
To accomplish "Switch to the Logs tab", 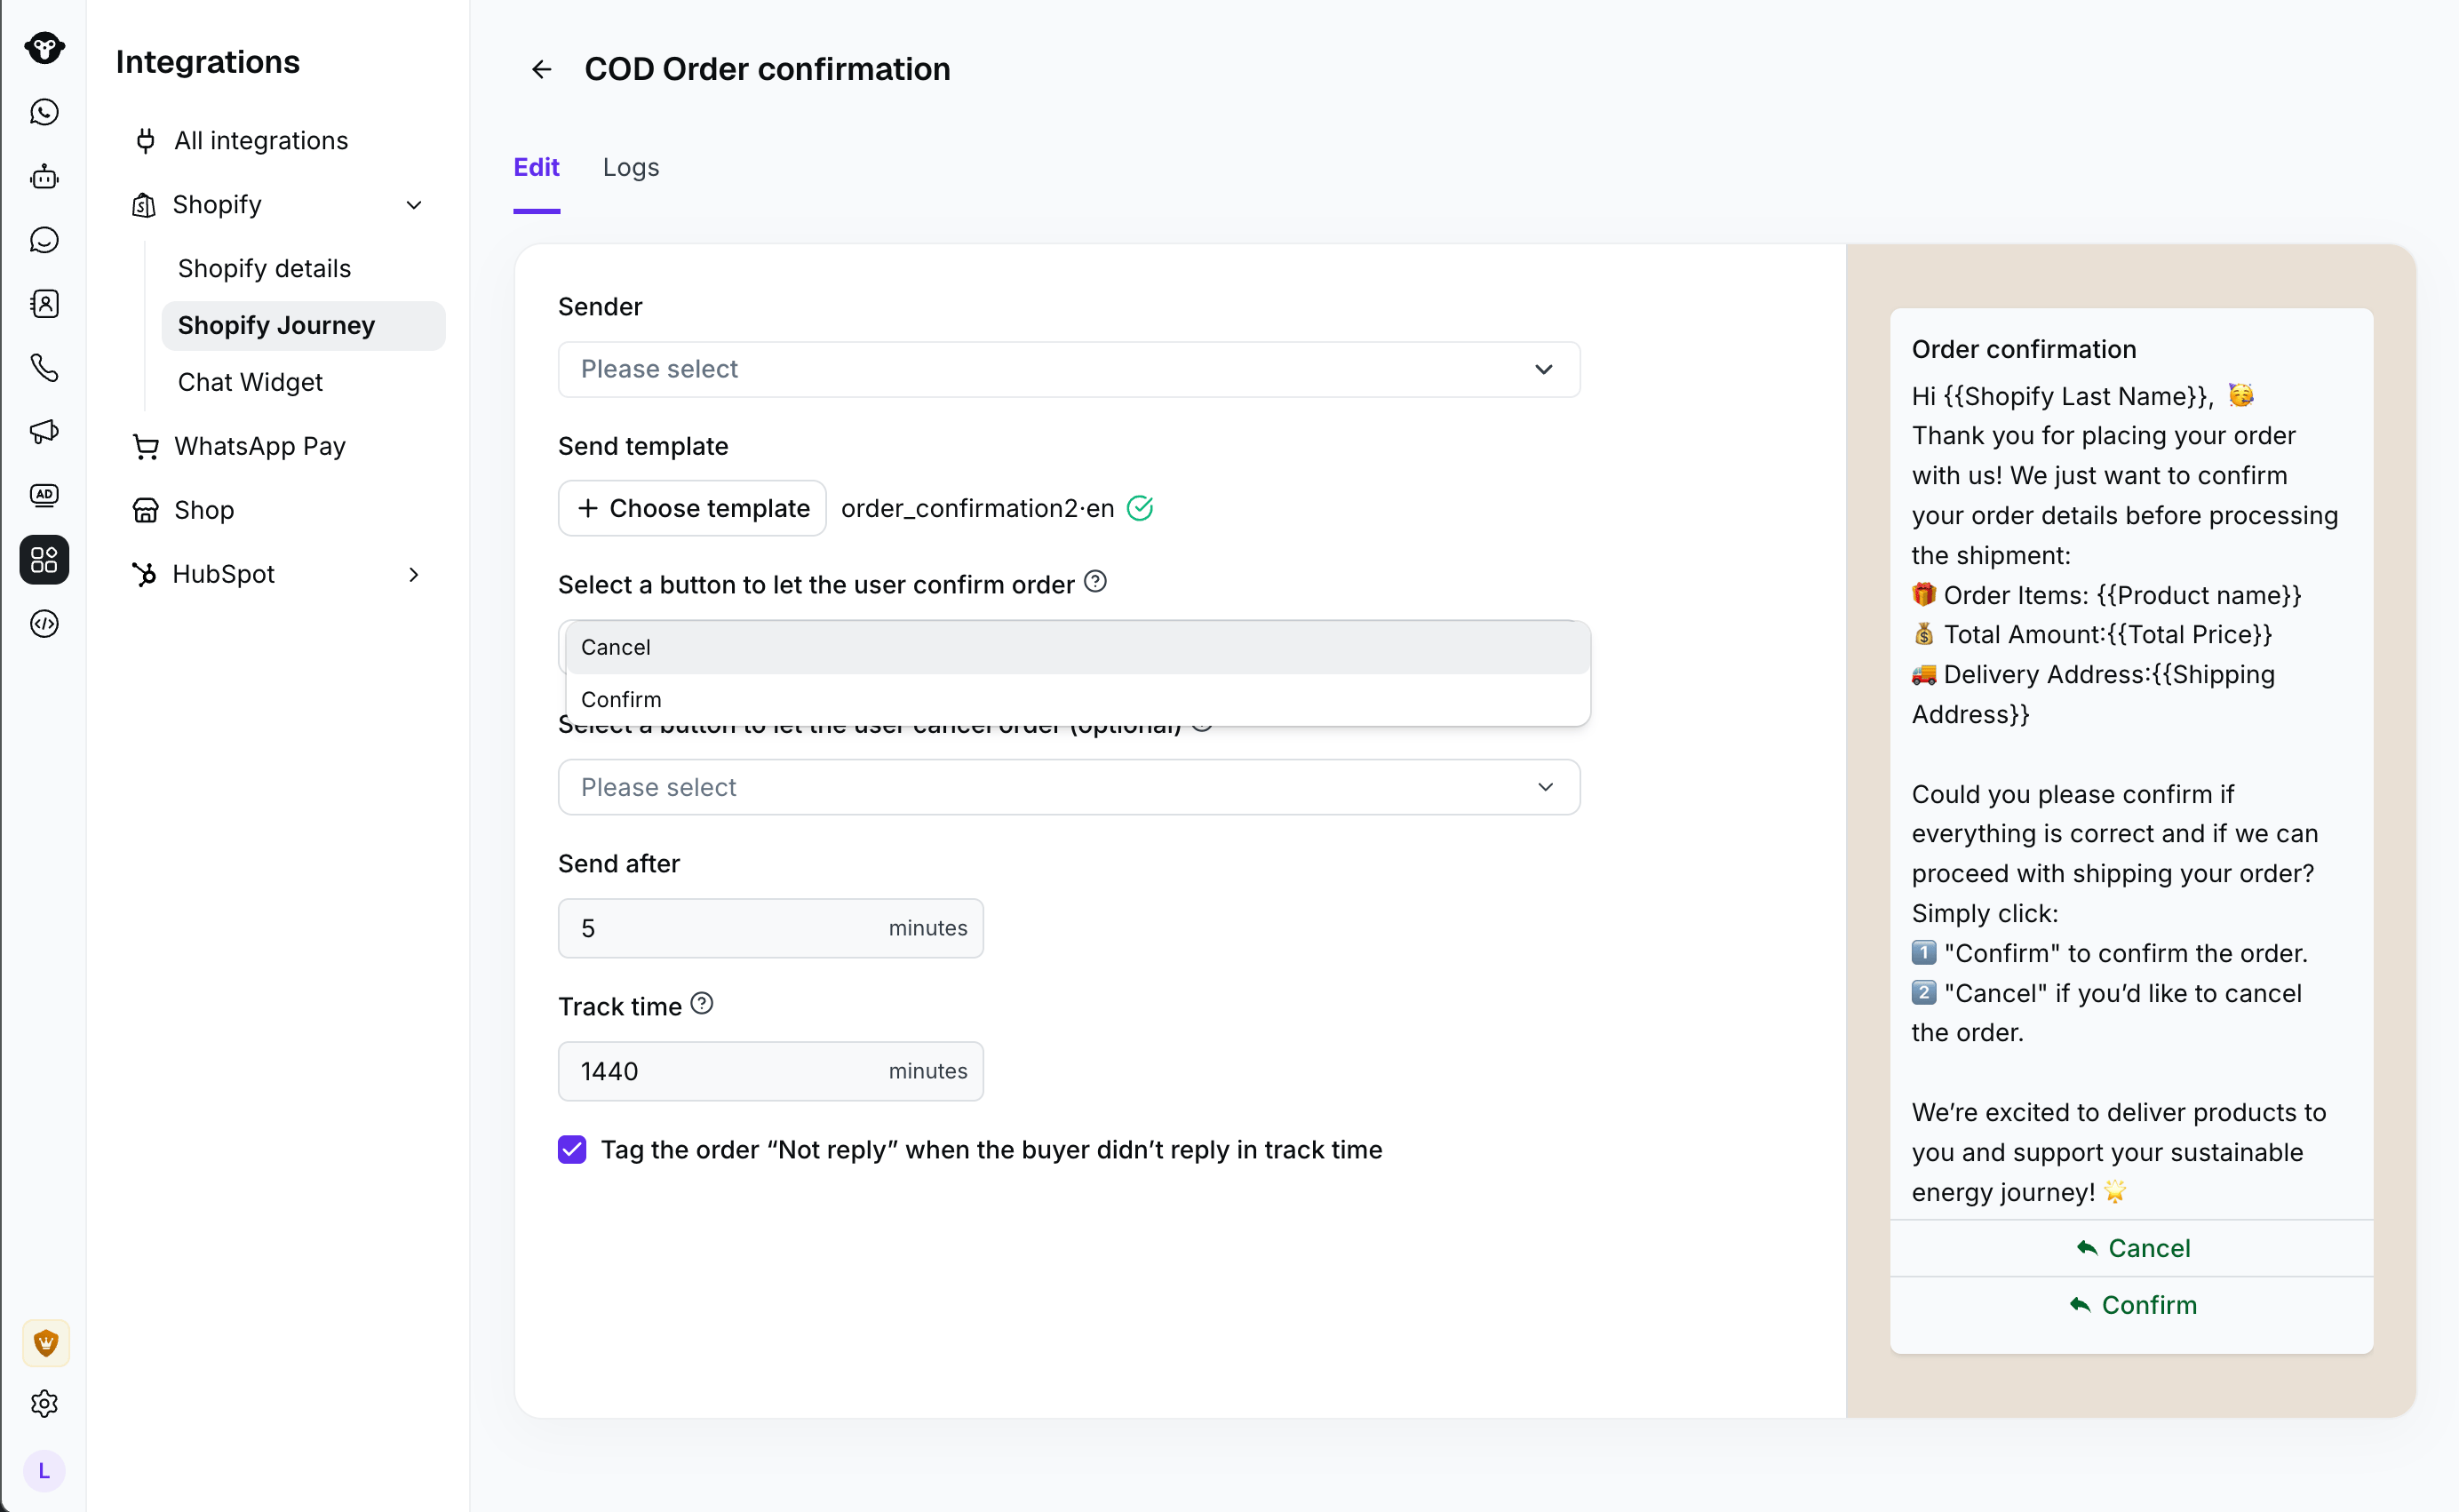I will pyautogui.click(x=631, y=167).
